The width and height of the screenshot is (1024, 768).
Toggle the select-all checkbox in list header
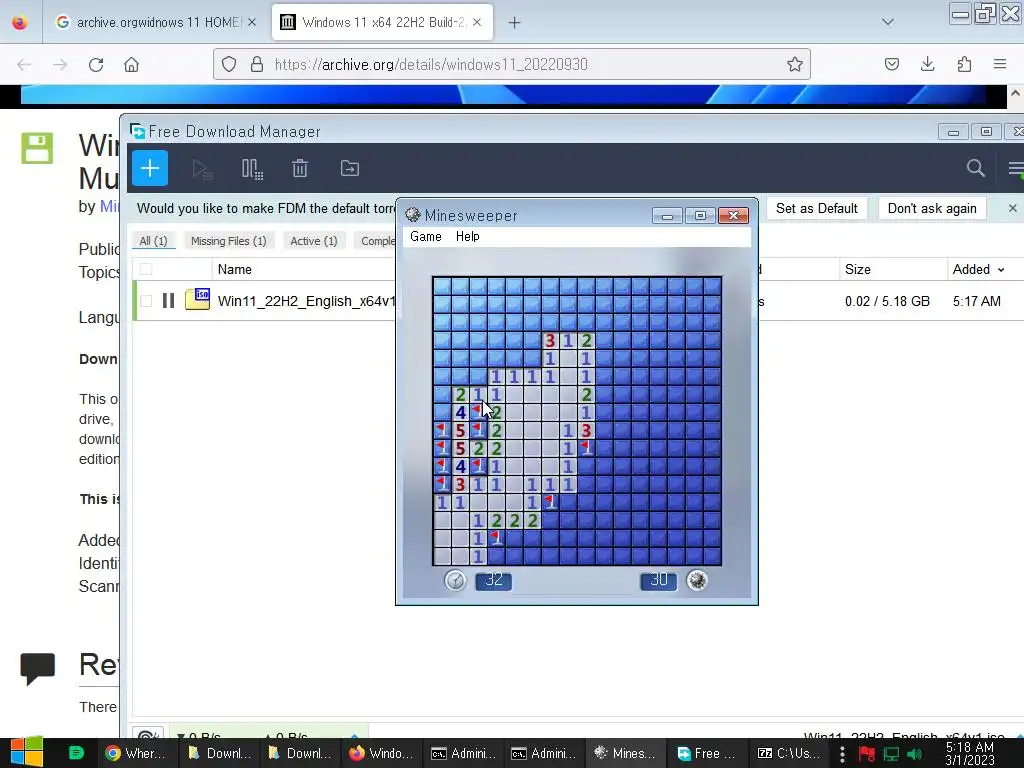click(x=146, y=269)
